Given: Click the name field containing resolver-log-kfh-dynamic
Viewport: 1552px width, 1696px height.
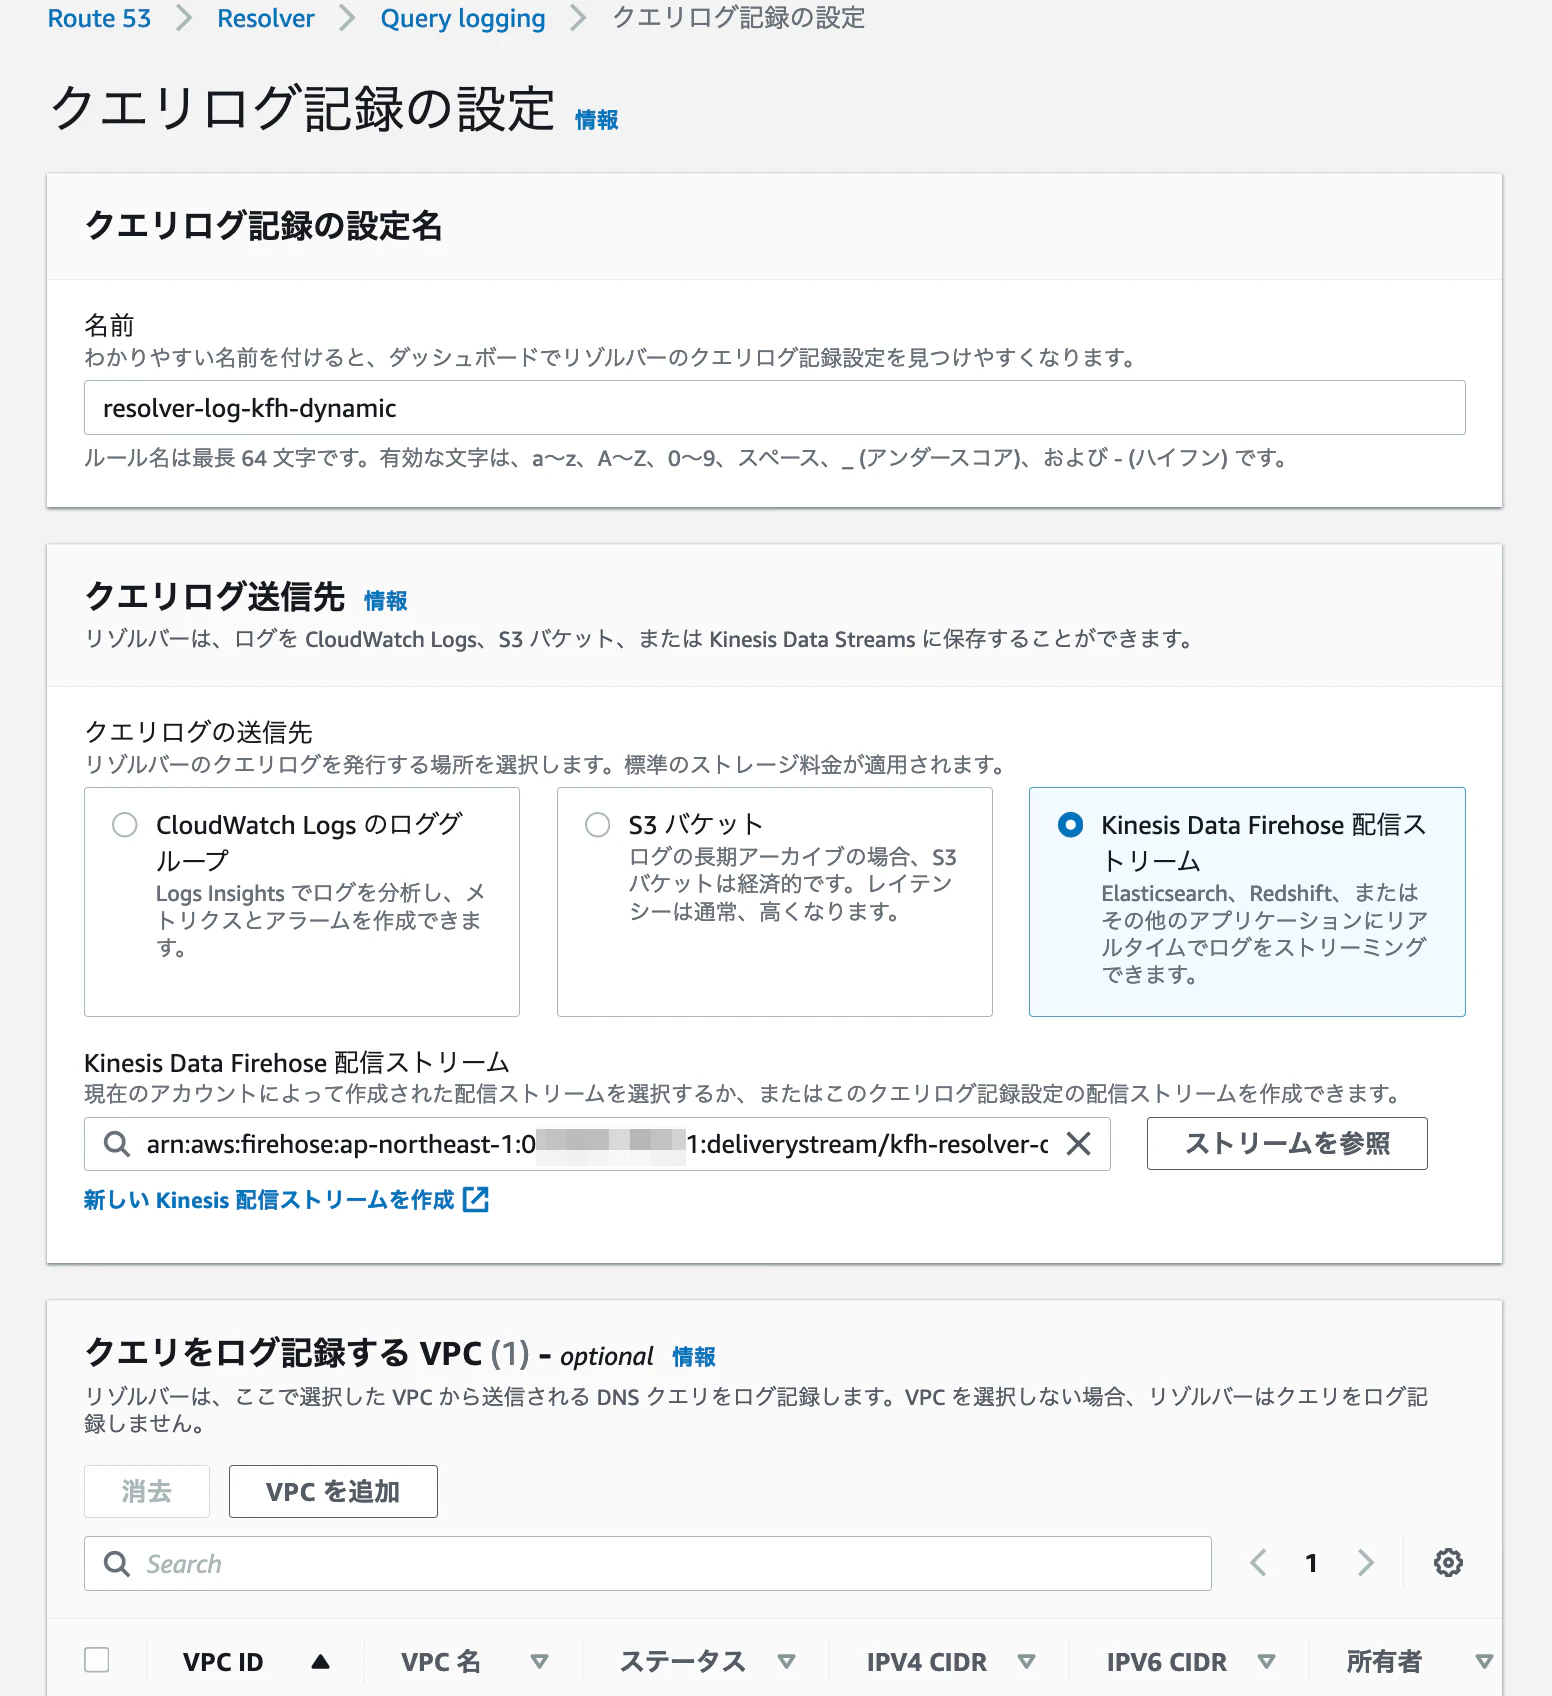Looking at the screenshot, I should coord(774,408).
